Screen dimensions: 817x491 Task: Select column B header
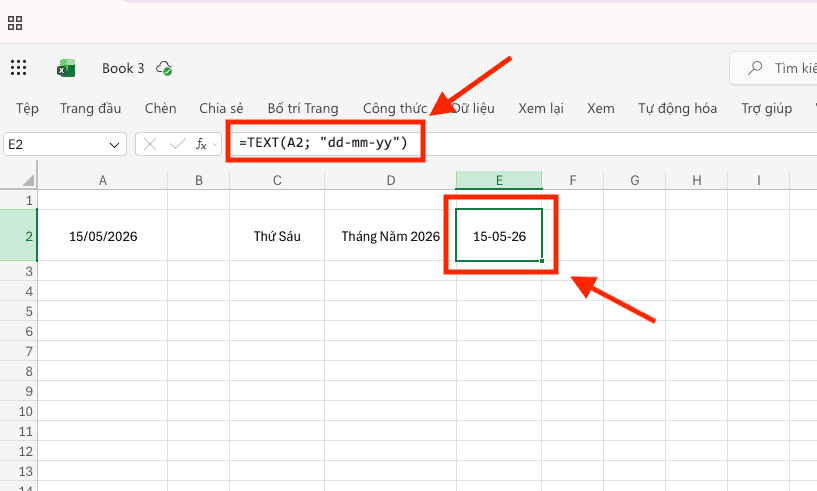(x=199, y=180)
